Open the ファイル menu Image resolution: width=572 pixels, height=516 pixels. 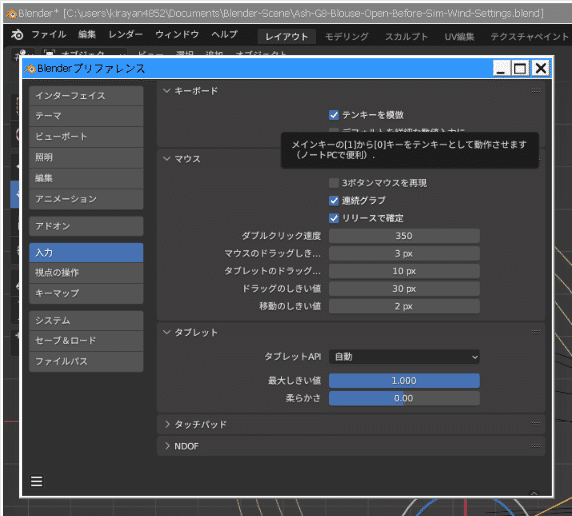tap(49, 35)
